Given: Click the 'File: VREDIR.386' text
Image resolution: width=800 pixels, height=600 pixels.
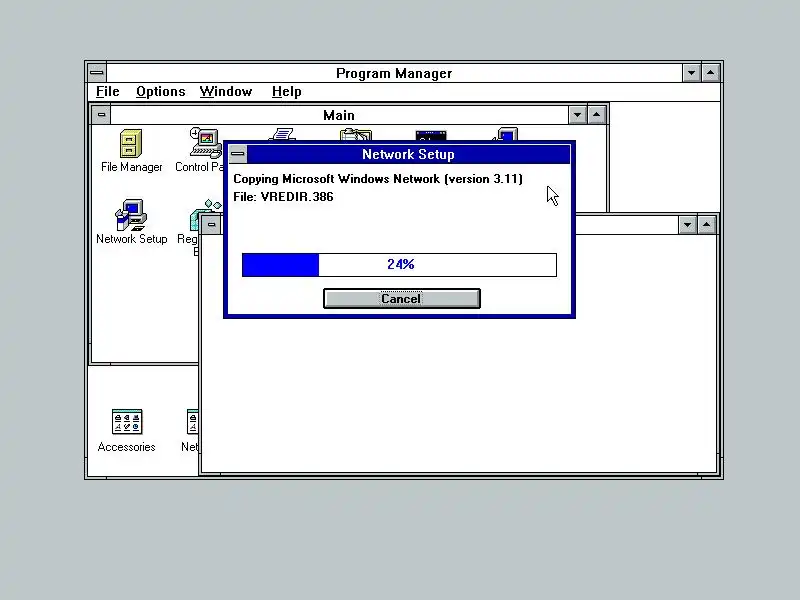Looking at the screenshot, I should point(283,197).
